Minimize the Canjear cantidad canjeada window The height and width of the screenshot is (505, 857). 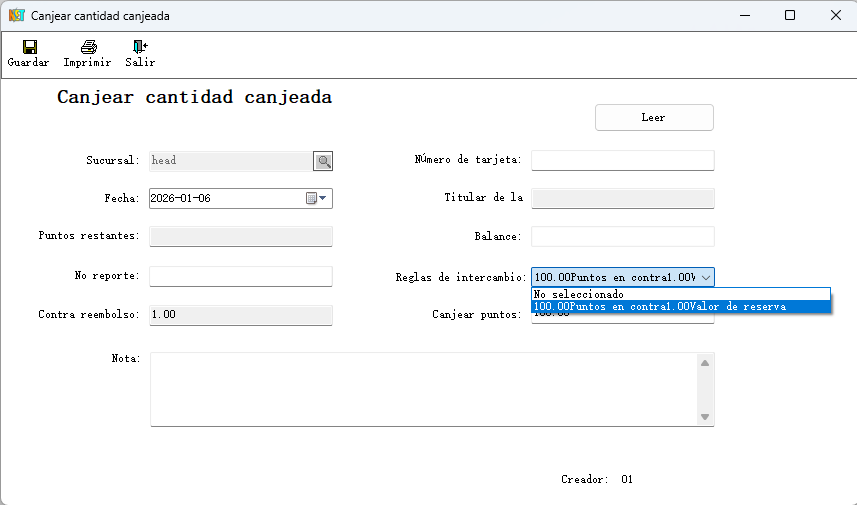click(x=744, y=16)
